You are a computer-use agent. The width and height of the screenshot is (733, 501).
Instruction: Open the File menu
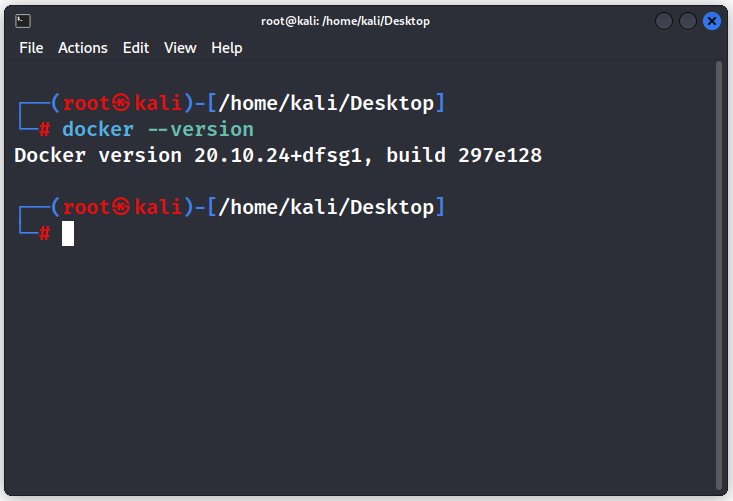pyautogui.click(x=31, y=48)
